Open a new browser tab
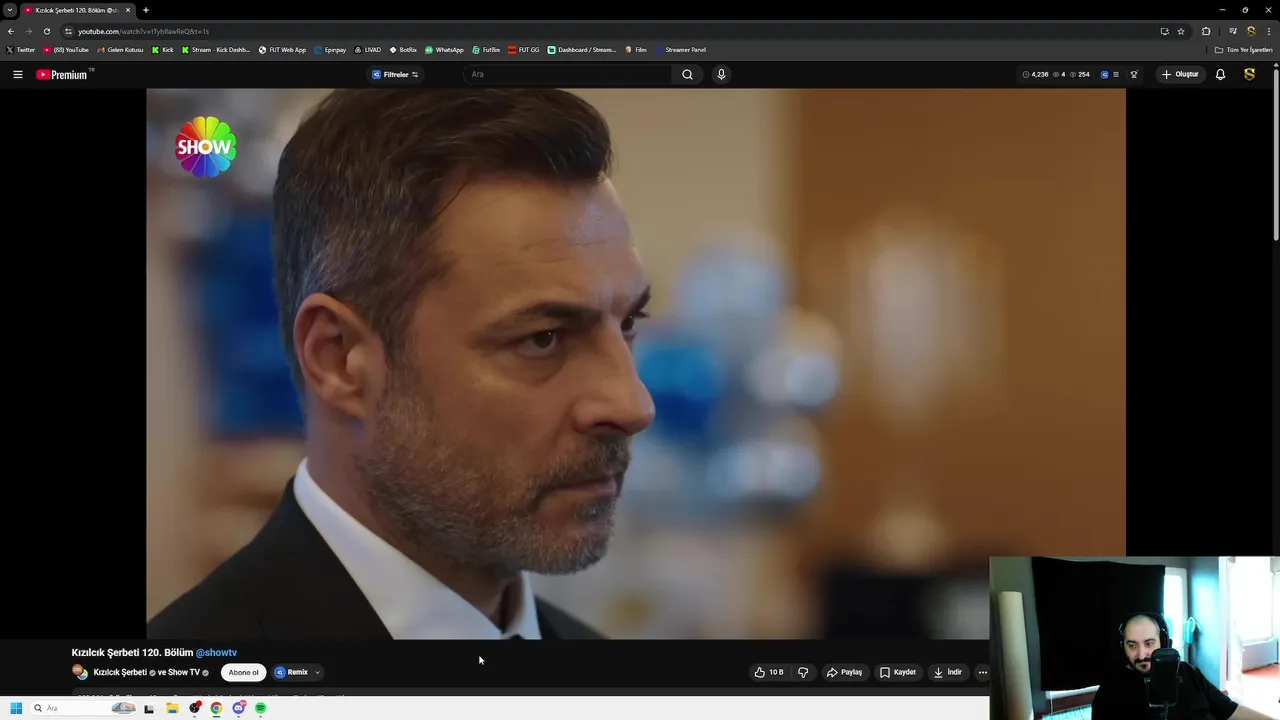Screen dimensions: 1280x720 146,10
